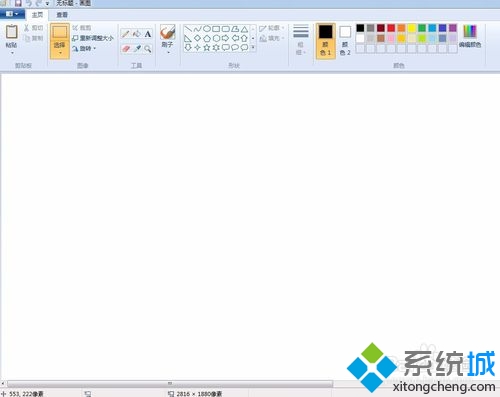Open the blue Paint file menu
The height and width of the screenshot is (397, 500).
12,14
